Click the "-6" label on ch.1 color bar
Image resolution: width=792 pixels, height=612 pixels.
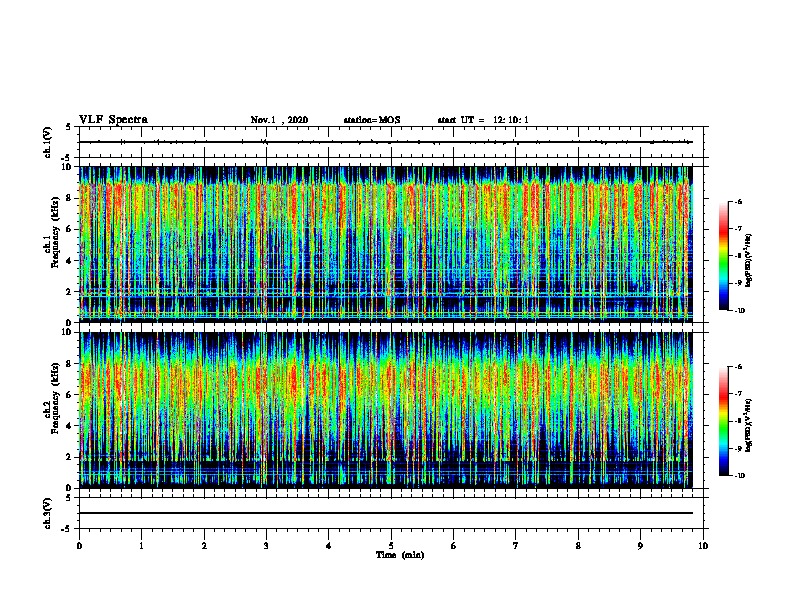(738, 201)
